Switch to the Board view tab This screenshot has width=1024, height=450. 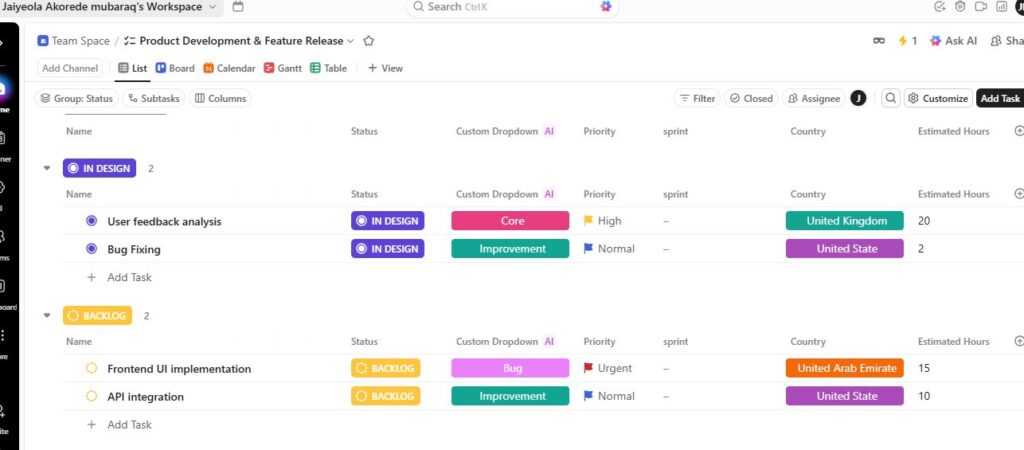click(x=175, y=68)
